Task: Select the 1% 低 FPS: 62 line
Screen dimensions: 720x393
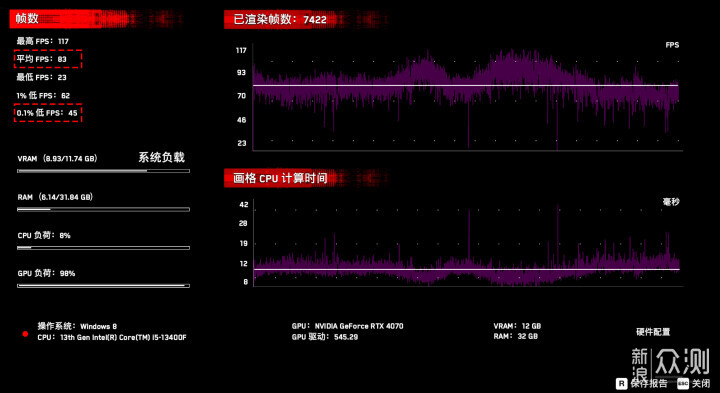Action: point(43,95)
